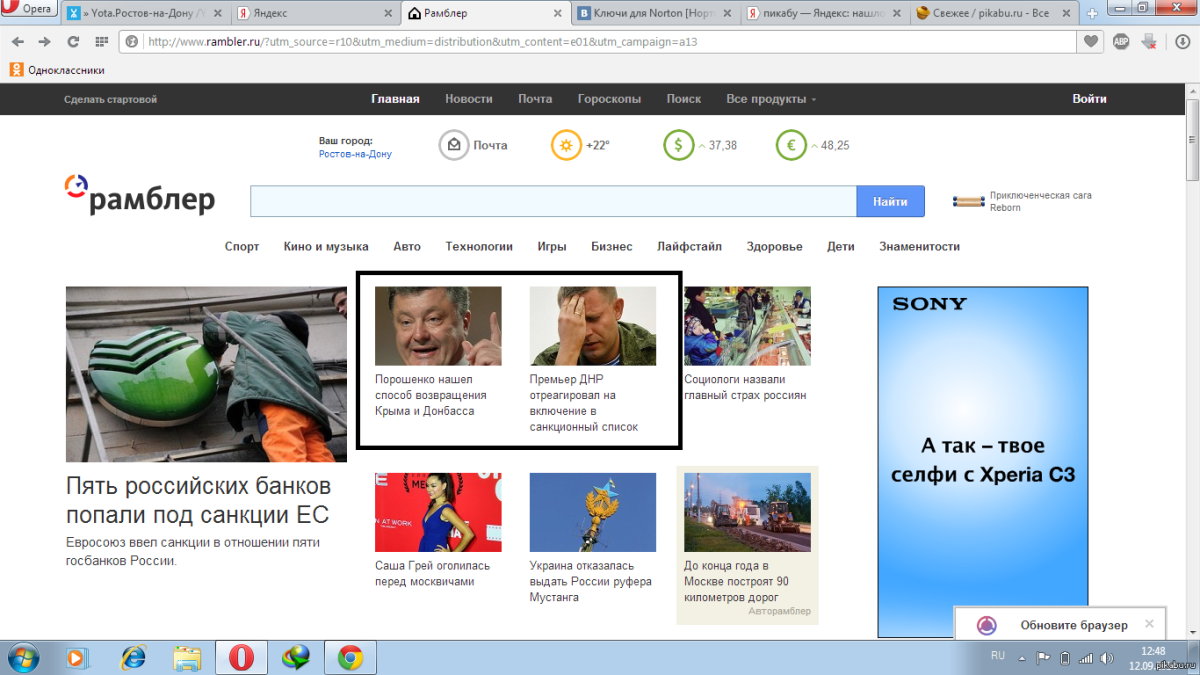Open the Adblock ABP extension icon
This screenshot has width=1200, height=675.
coord(1120,42)
